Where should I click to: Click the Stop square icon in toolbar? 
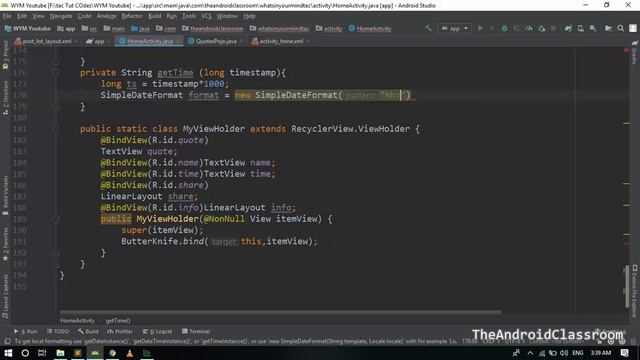point(553,28)
